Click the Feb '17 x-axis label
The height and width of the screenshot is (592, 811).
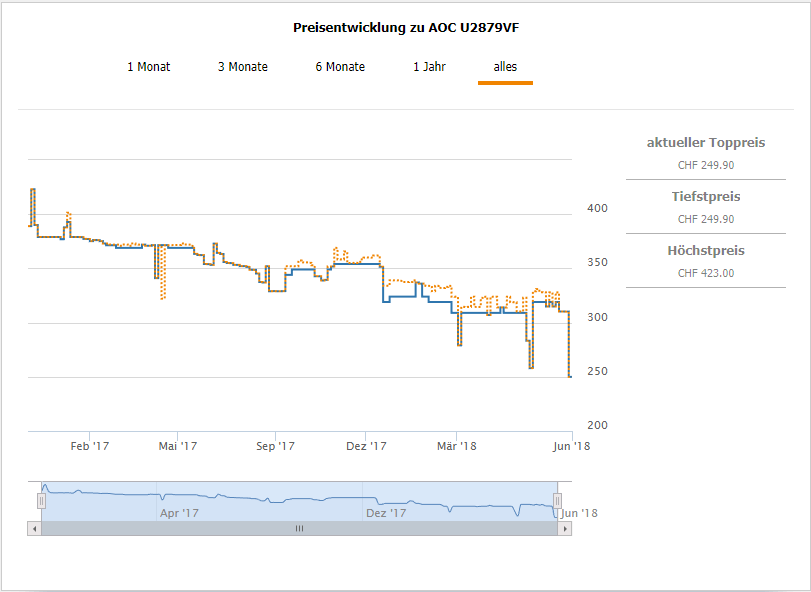tap(89, 446)
